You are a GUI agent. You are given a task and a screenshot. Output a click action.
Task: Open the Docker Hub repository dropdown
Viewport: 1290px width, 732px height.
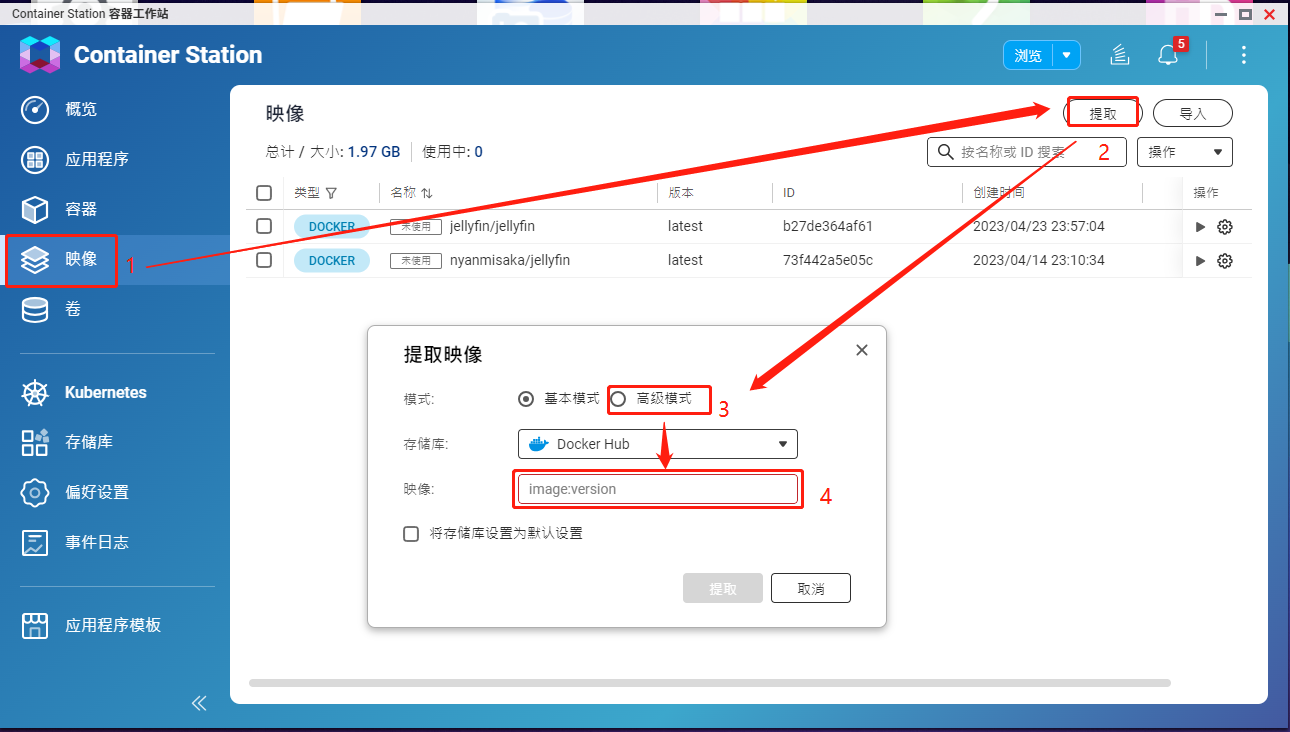(x=657, y=443)
